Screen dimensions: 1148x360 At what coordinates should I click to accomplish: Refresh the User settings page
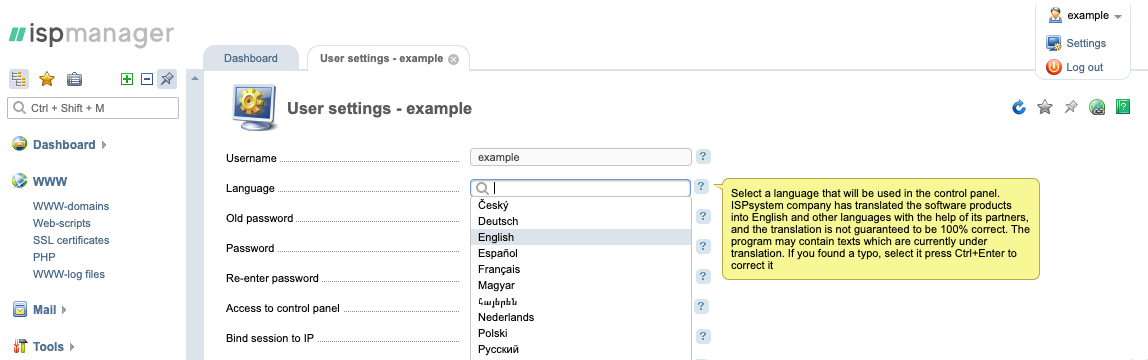pyautogui.click(x=1019, y=108)
